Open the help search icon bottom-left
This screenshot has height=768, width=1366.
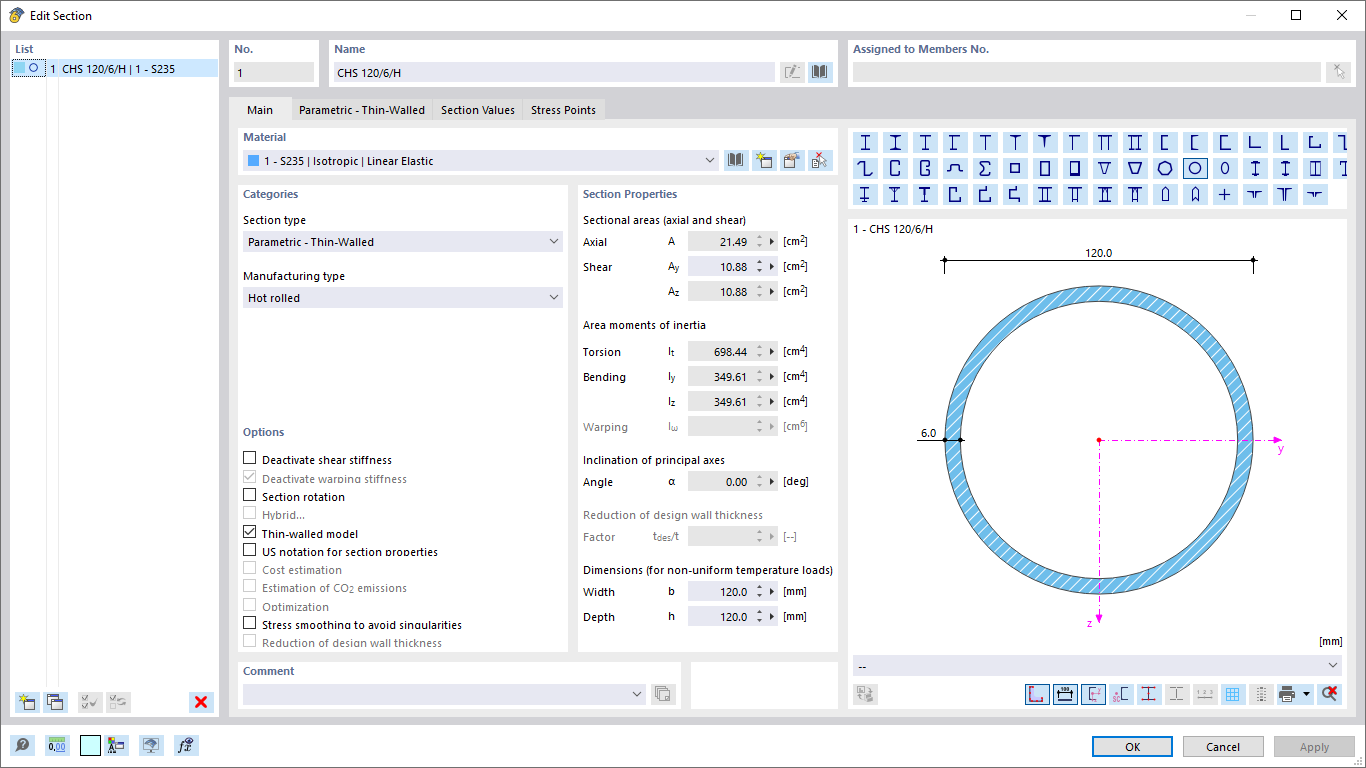pos(22,746)
